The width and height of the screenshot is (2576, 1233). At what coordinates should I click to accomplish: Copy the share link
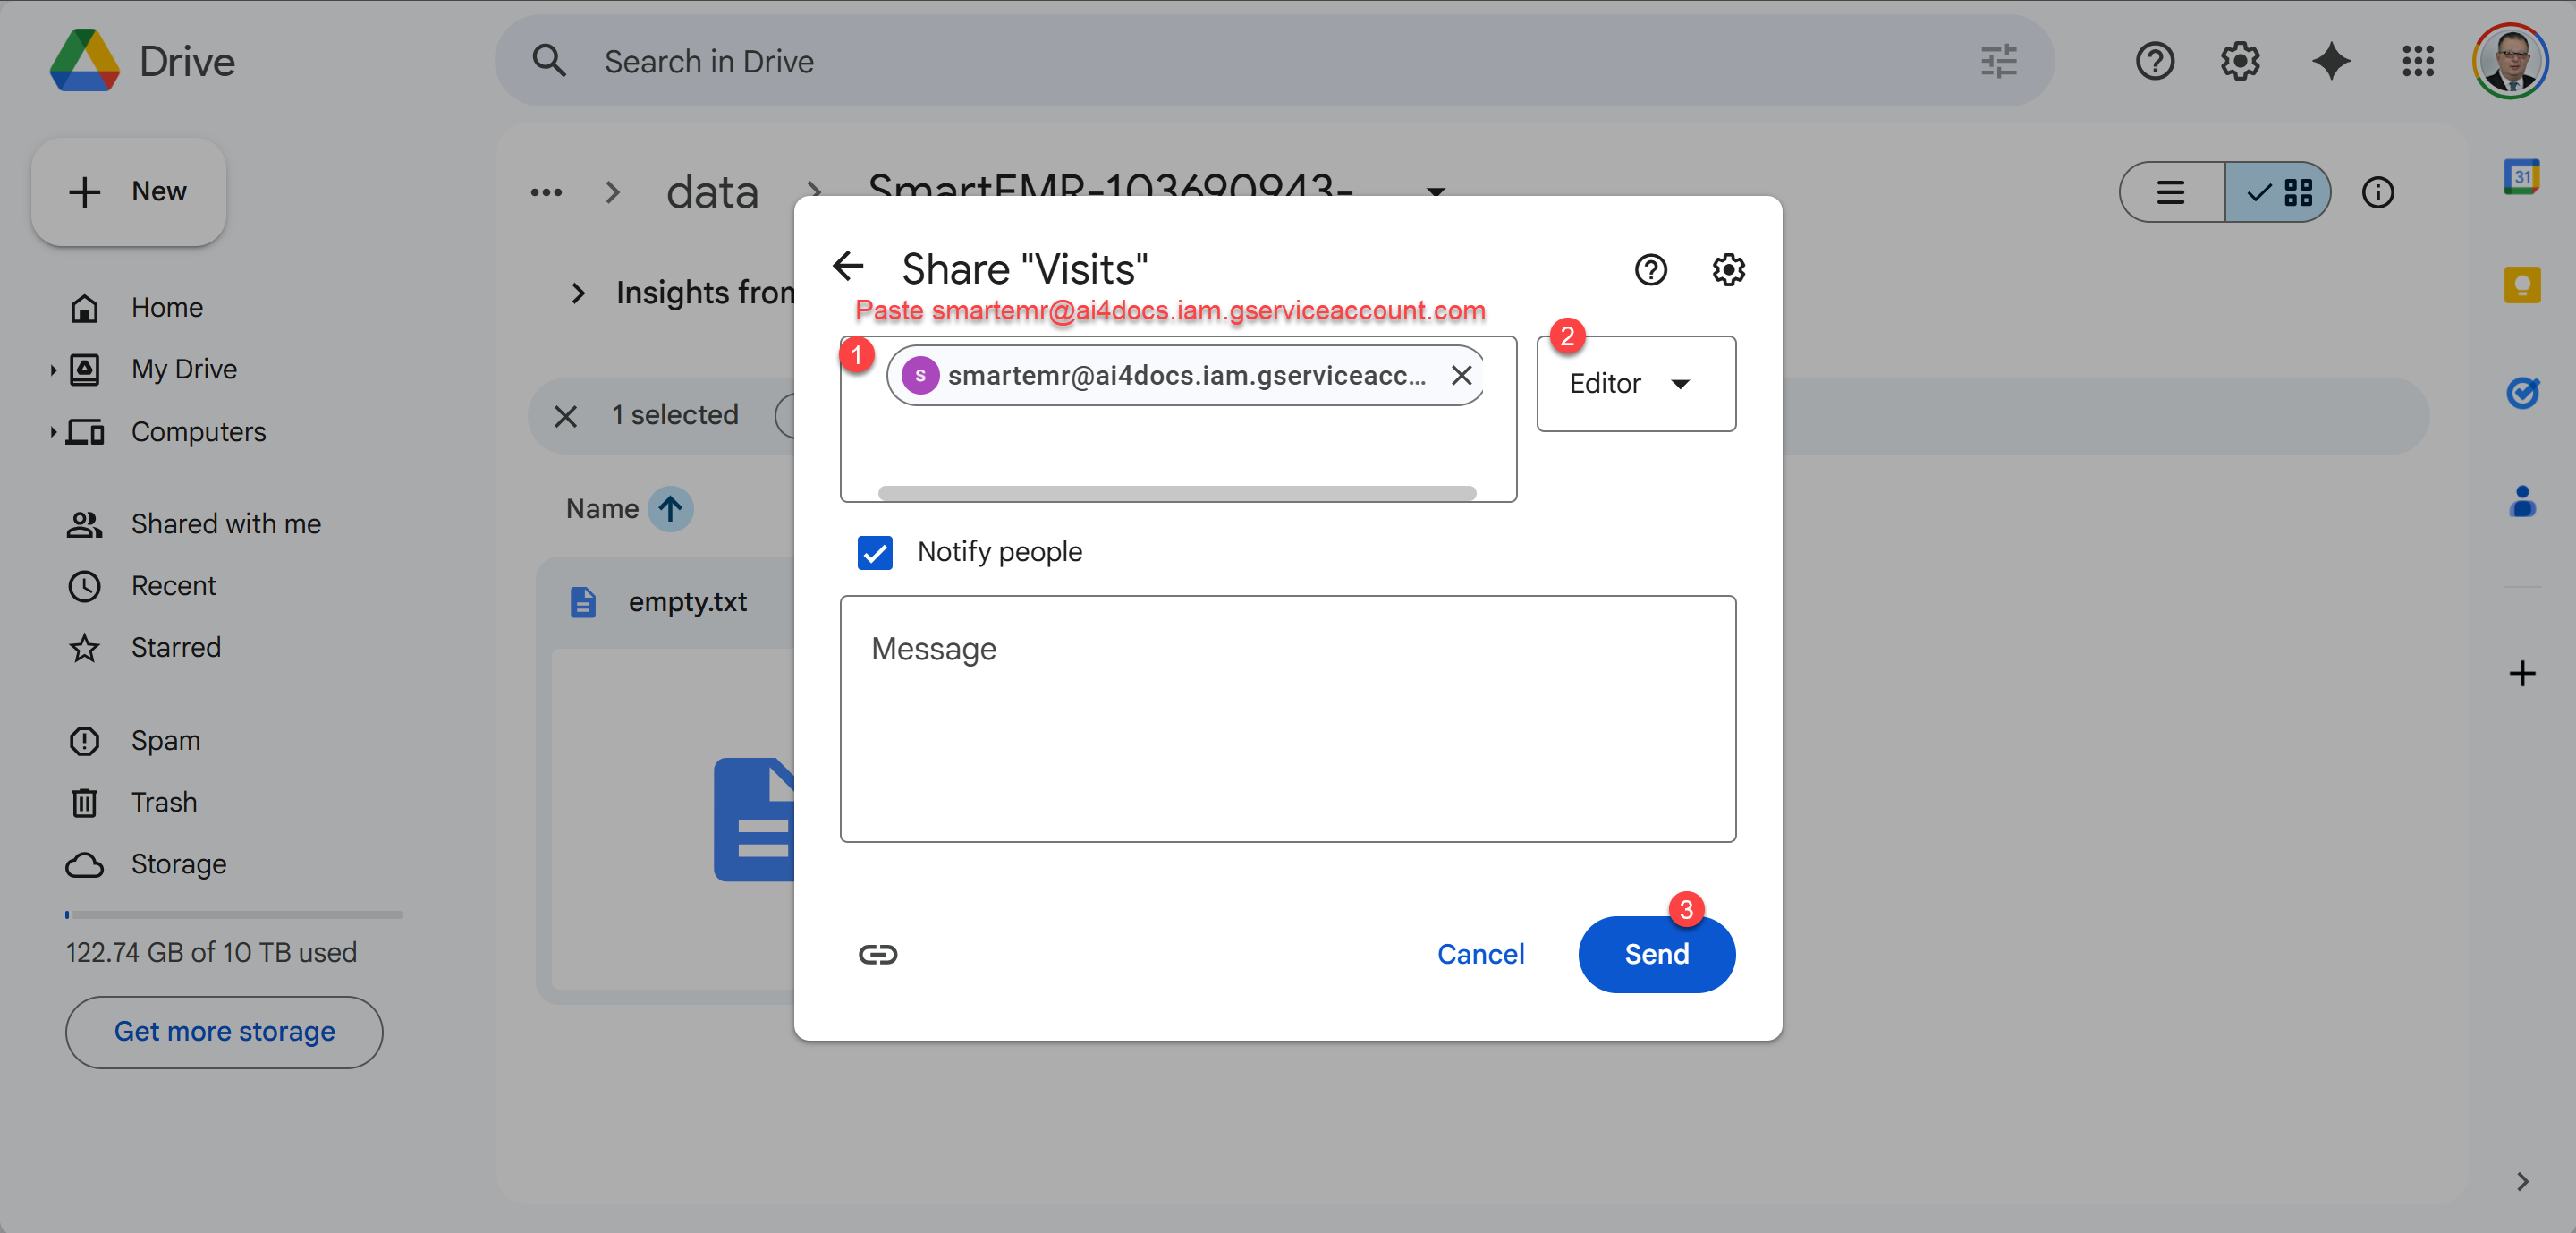click(x=878, y=953)
